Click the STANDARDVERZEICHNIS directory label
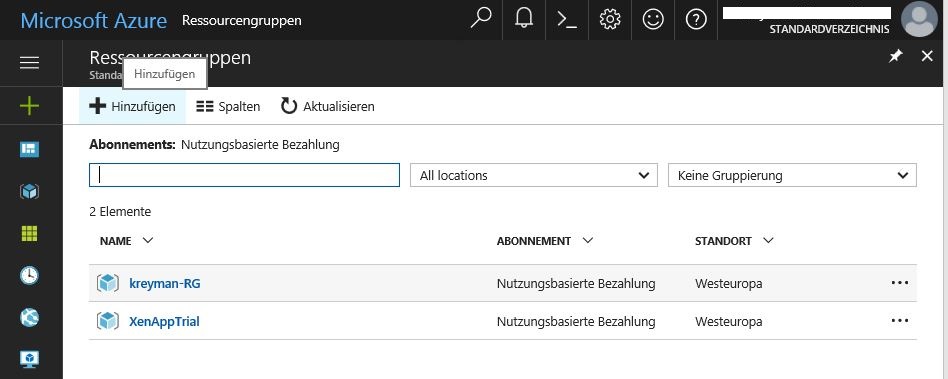The height and width of the screenshot is (379, 948). point(829,29)
